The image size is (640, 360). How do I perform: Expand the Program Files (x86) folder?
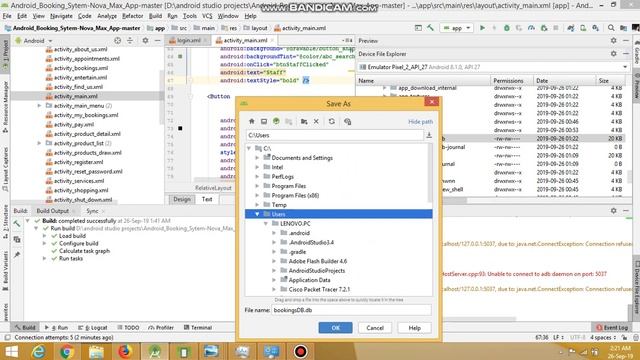(x=257, y=195)
